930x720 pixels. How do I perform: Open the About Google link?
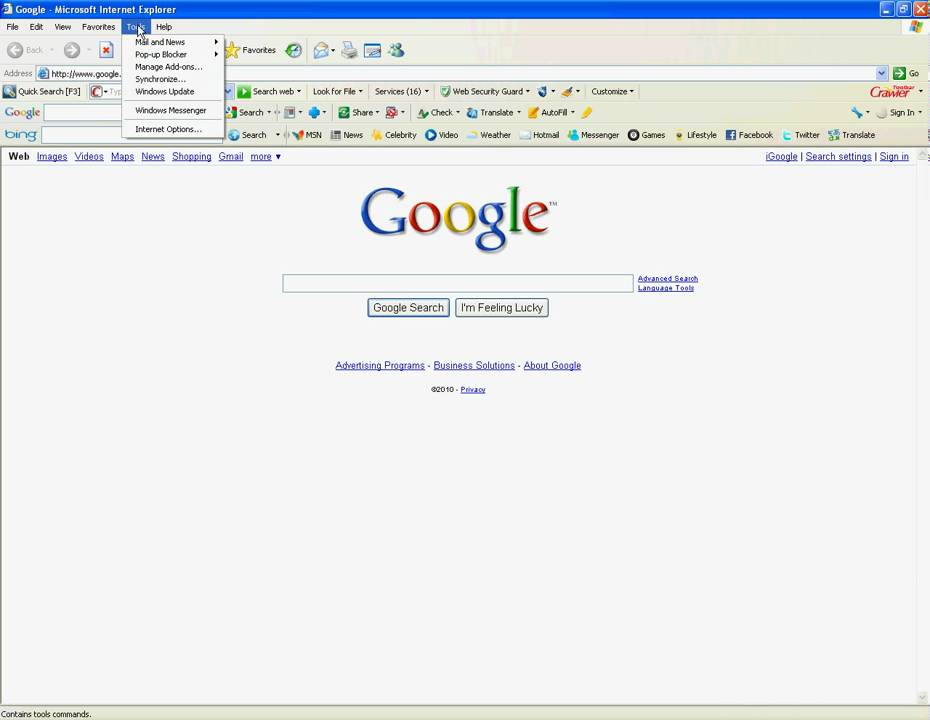click(x=552, y=366)
